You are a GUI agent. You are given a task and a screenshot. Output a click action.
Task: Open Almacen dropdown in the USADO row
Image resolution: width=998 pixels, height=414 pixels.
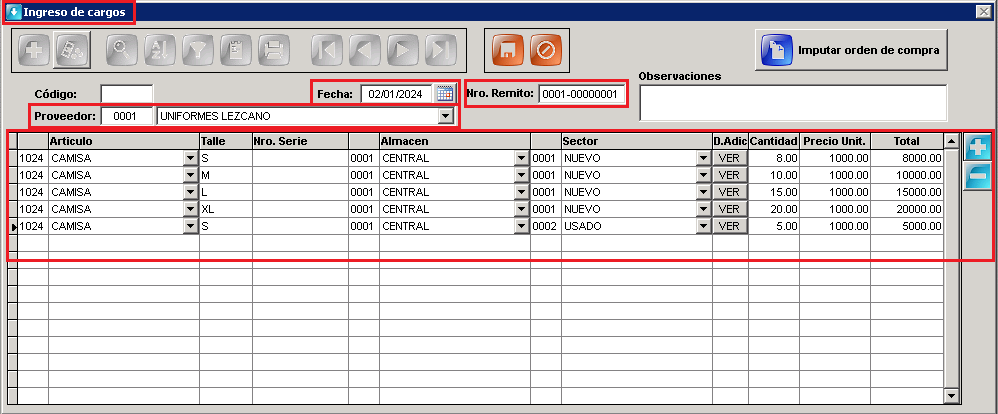[522, 226]
